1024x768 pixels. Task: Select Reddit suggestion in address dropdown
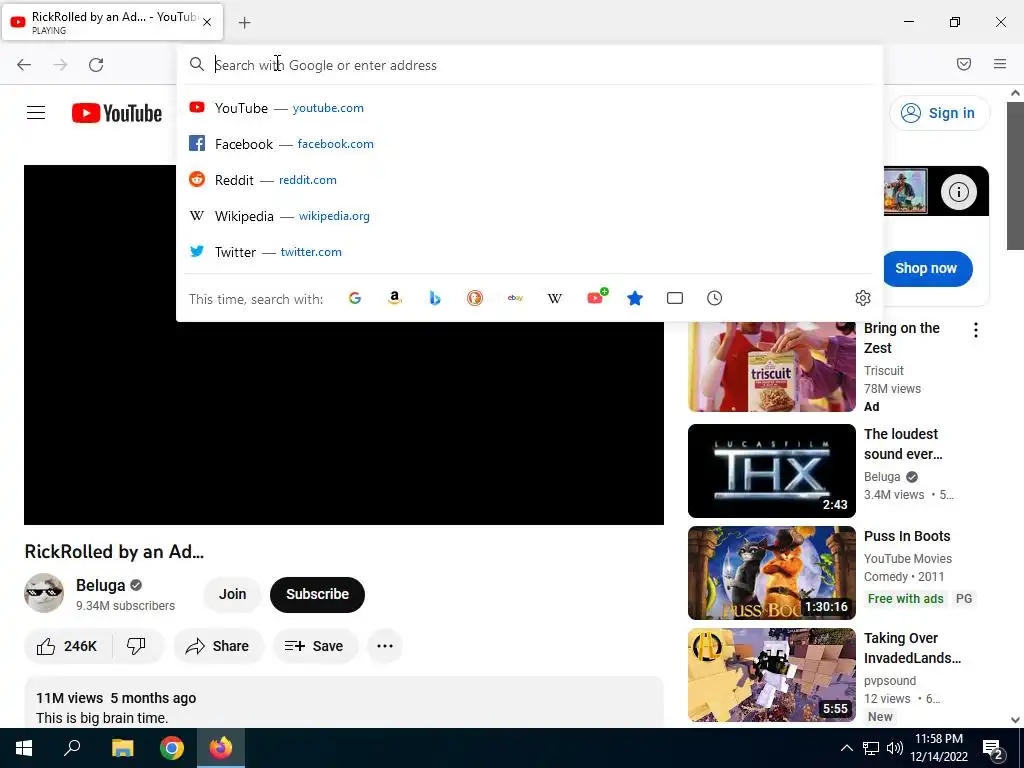point(529,180)
